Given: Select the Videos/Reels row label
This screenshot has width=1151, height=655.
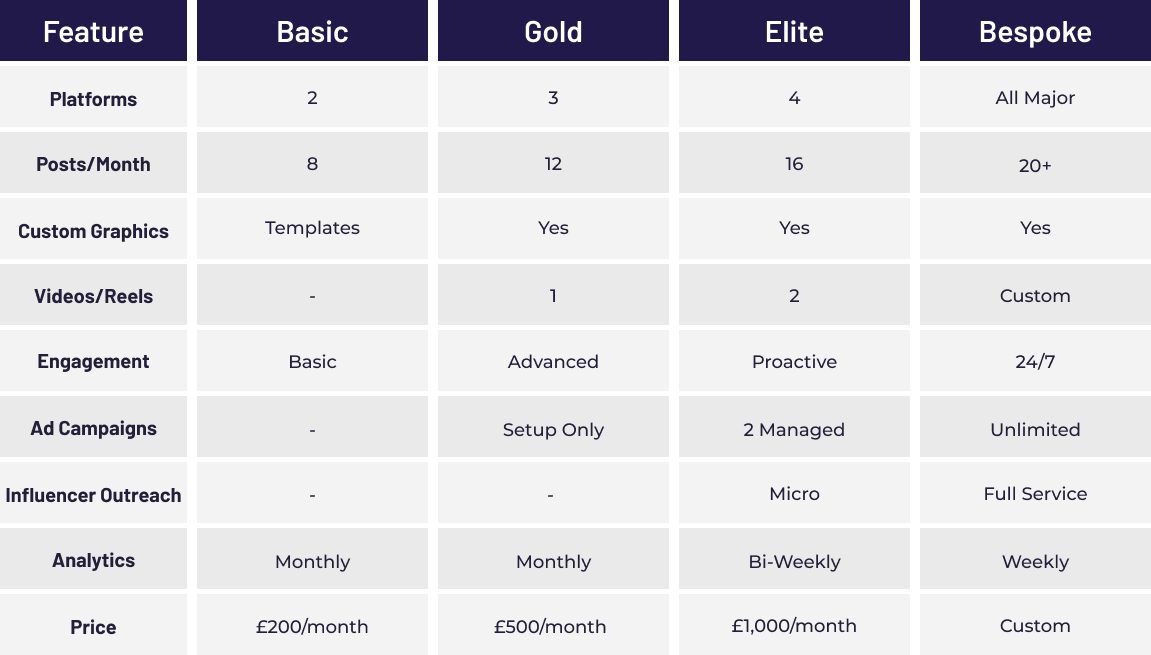Looking at the screenshot, I should click(x=93, y=295).
